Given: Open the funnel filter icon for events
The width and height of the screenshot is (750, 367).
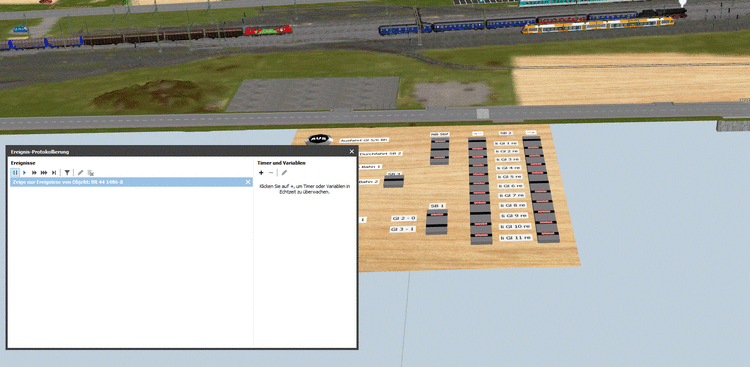Looking at the screenshot, I should coord(67,172).
